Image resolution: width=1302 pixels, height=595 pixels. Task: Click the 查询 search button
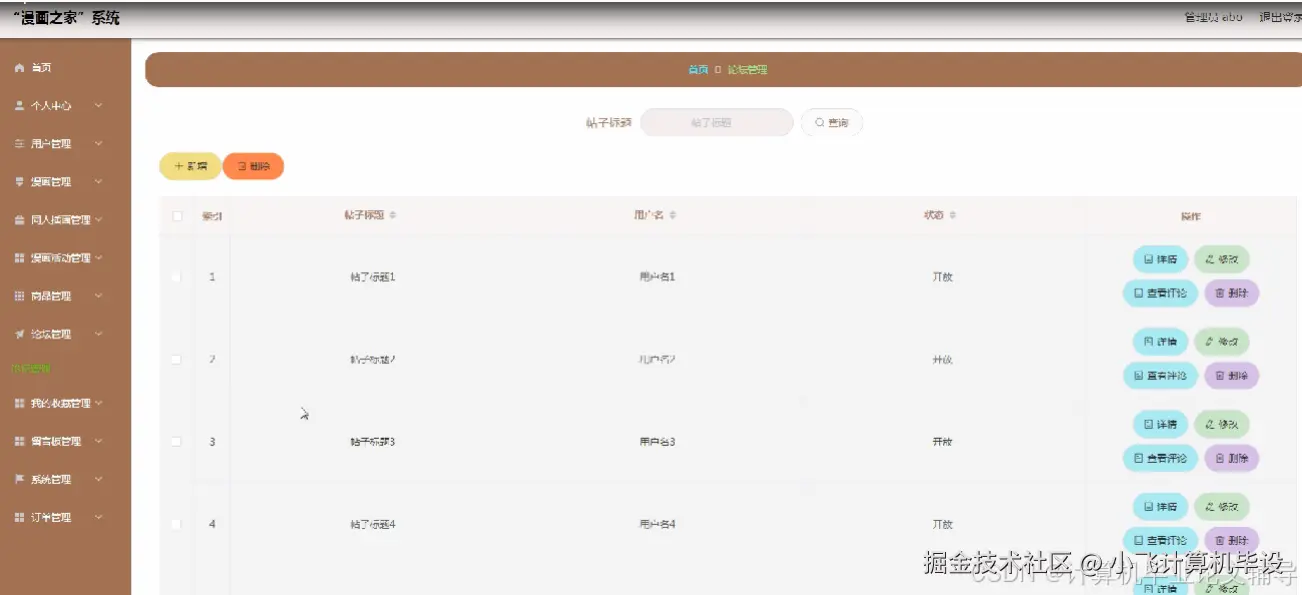(831, 123)
